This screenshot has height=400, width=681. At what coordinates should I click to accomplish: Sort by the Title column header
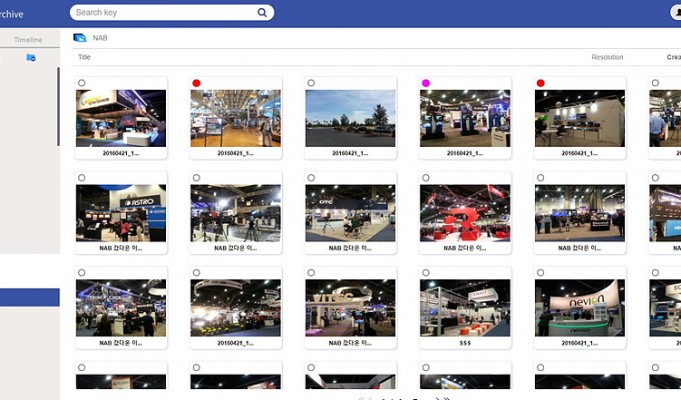pos(84,57)
